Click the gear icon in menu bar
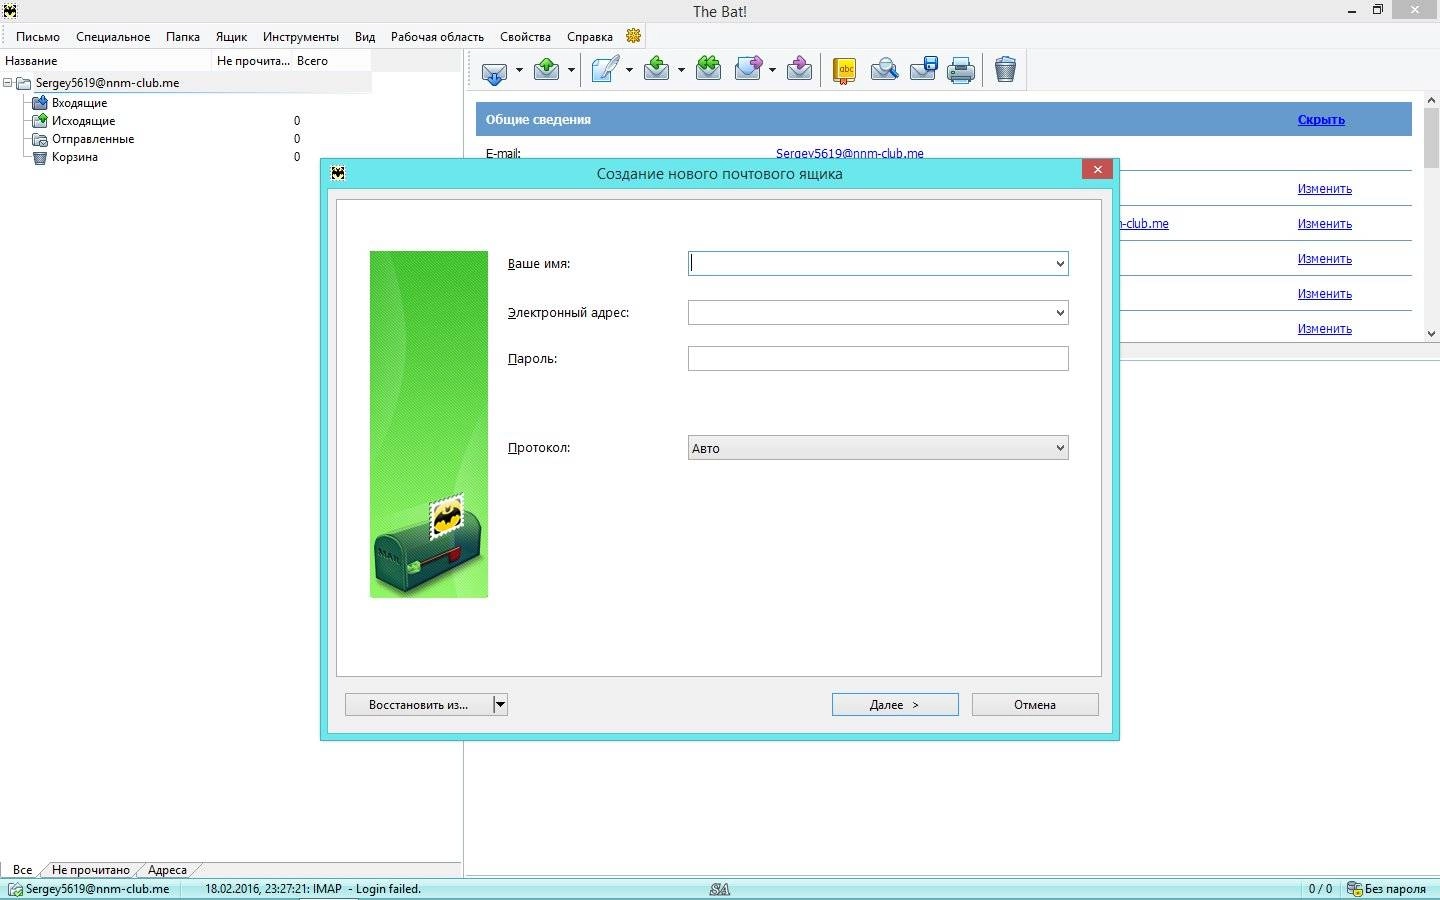 [634, 36]
